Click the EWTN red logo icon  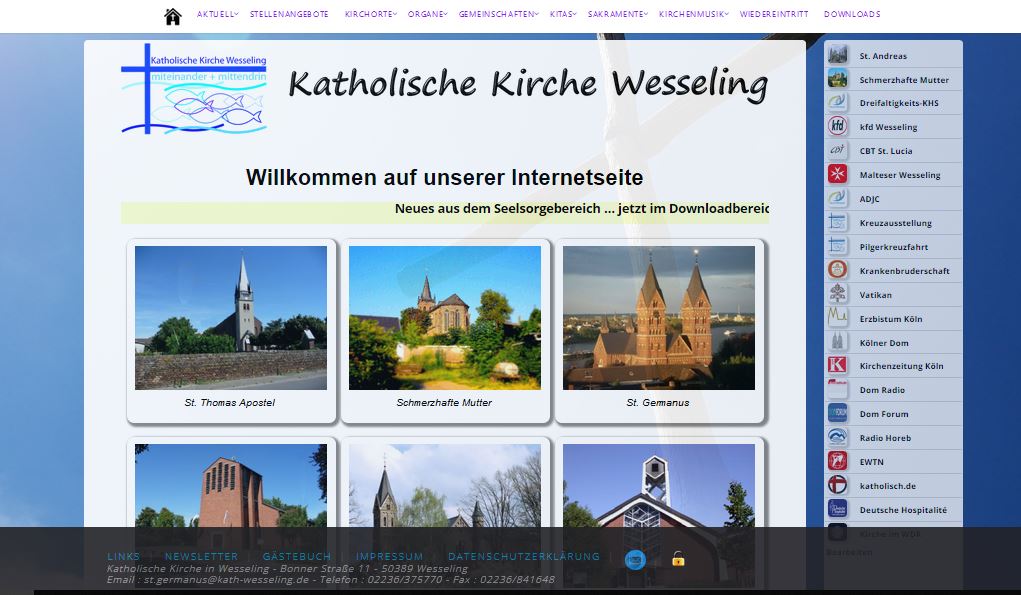tap(837, 462)
